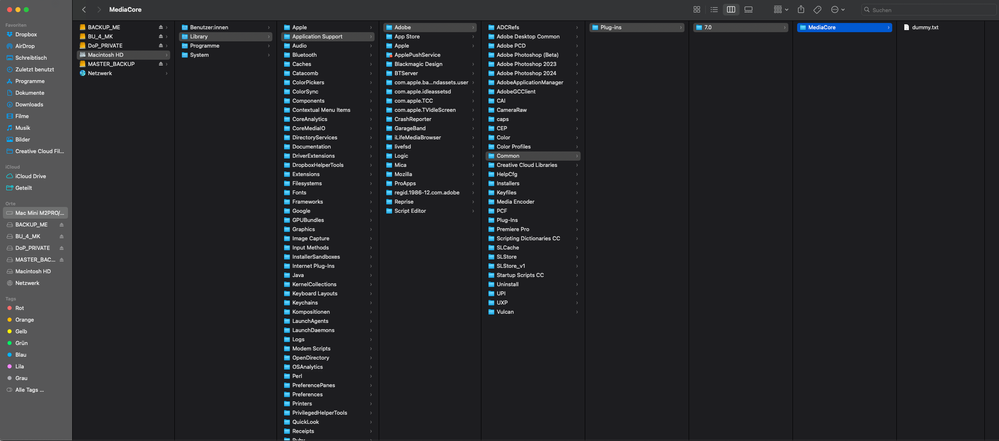The image size is (999, 441).
Task: Eject DoP_PRIVATE from the sidebar
Action: [61, 247]
